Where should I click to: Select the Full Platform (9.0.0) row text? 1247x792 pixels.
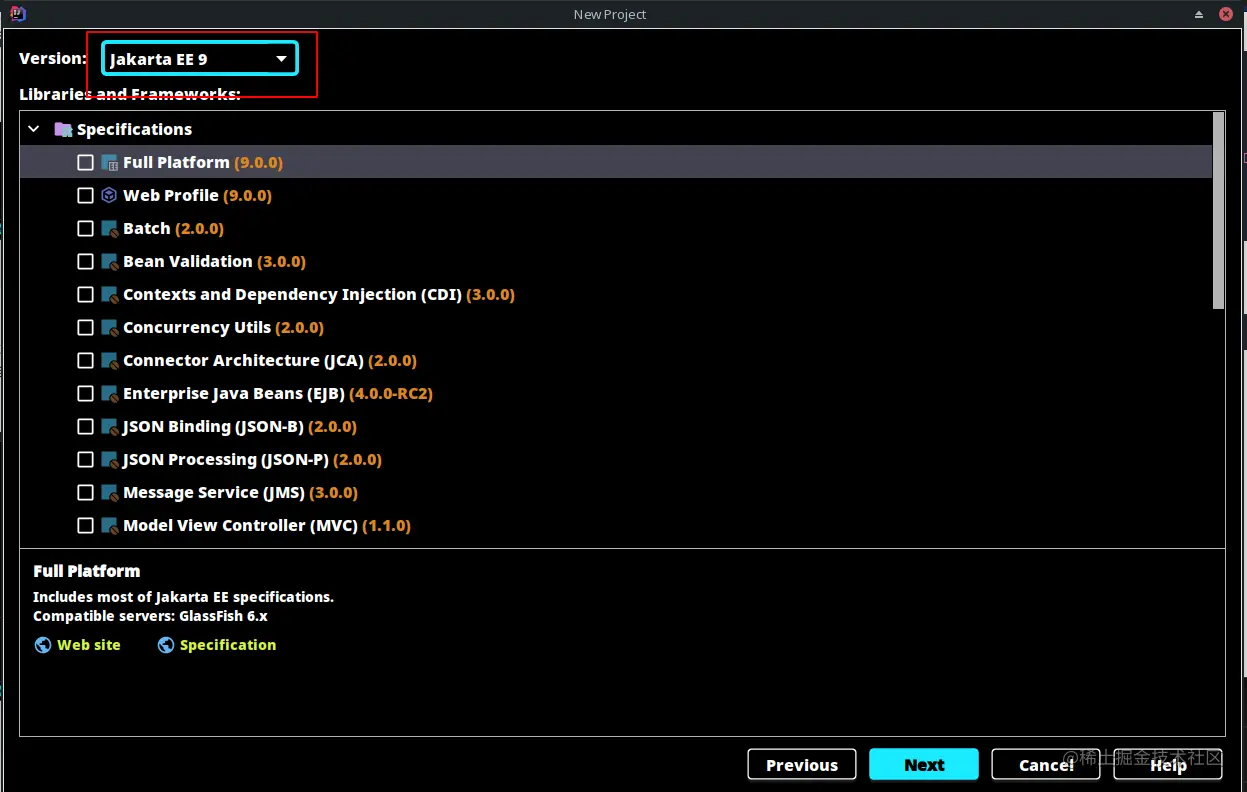(x=203, y=162)
